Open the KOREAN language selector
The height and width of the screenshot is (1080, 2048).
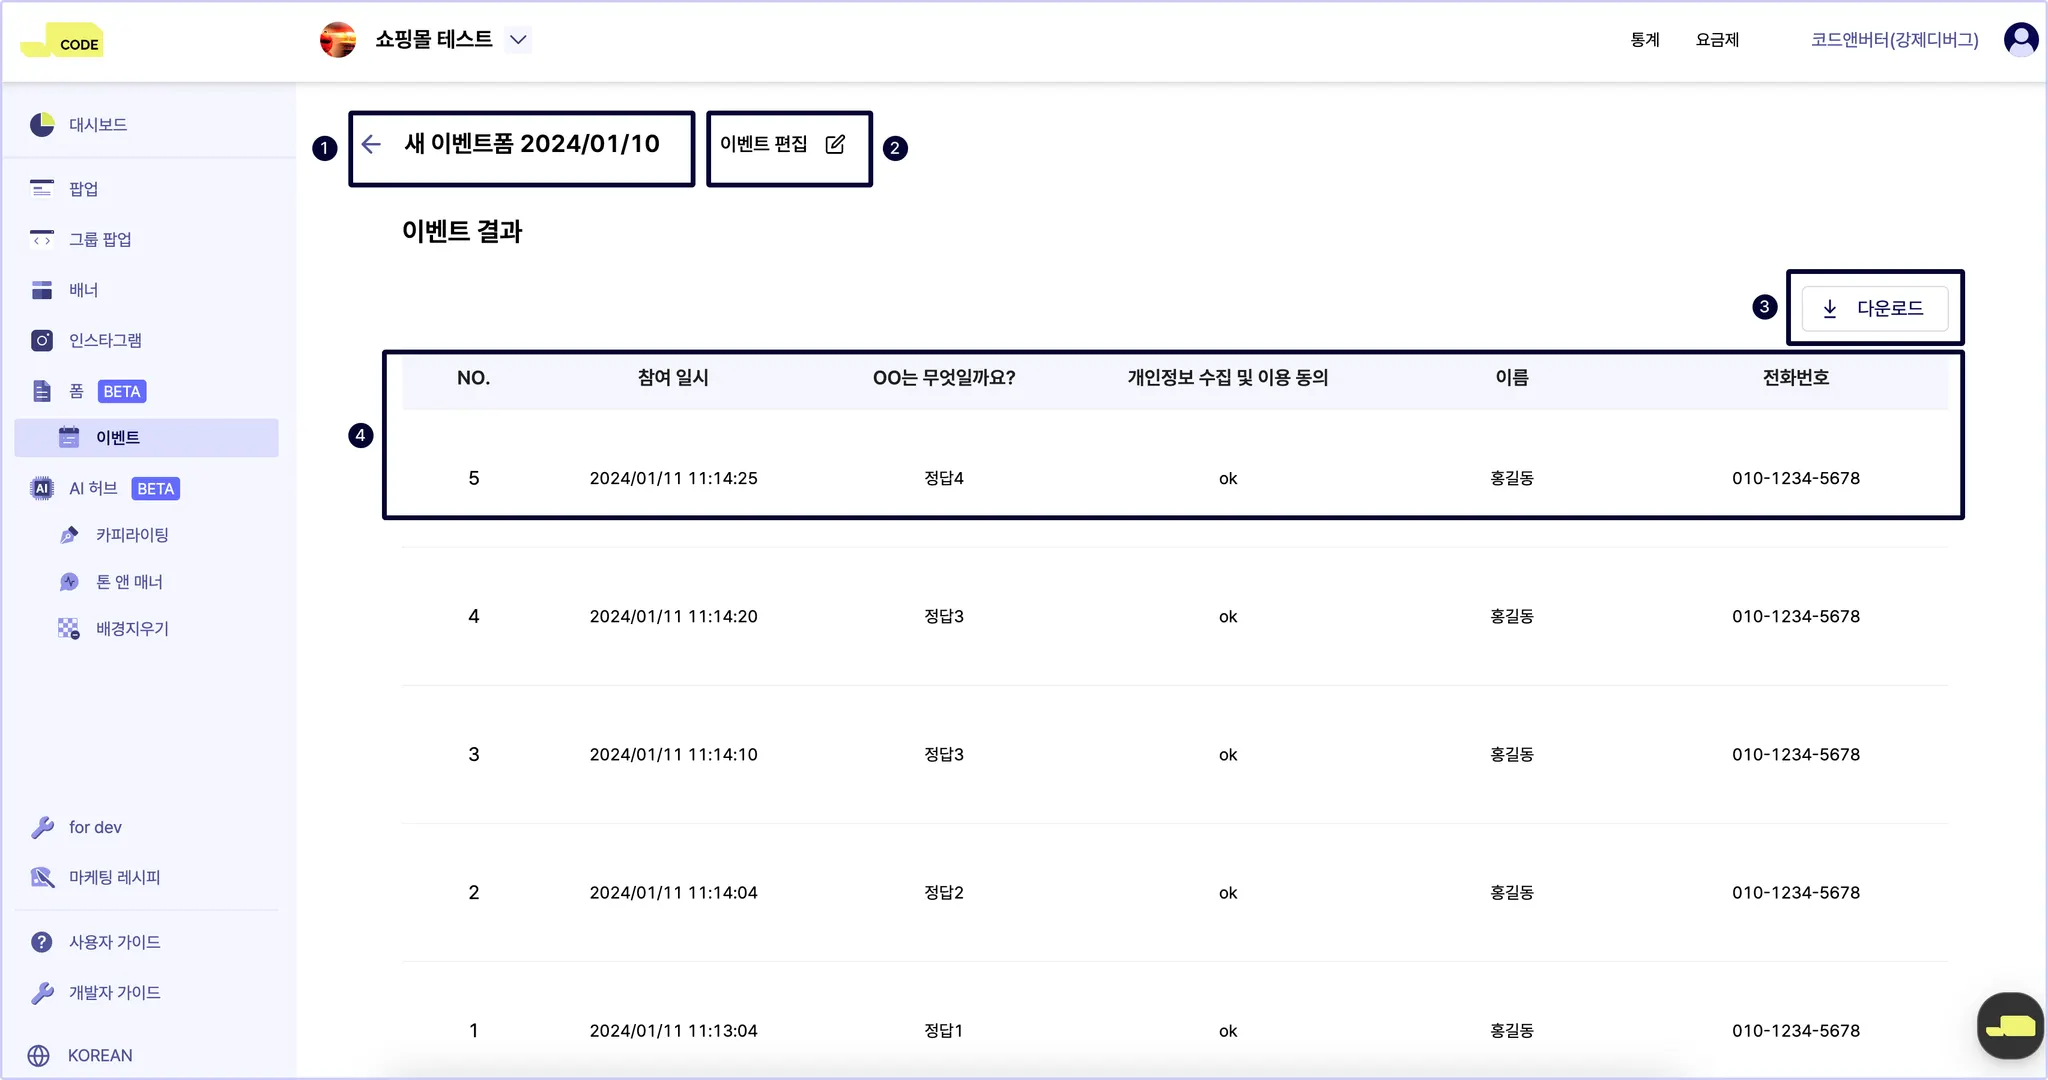[x=100, y=1055]
